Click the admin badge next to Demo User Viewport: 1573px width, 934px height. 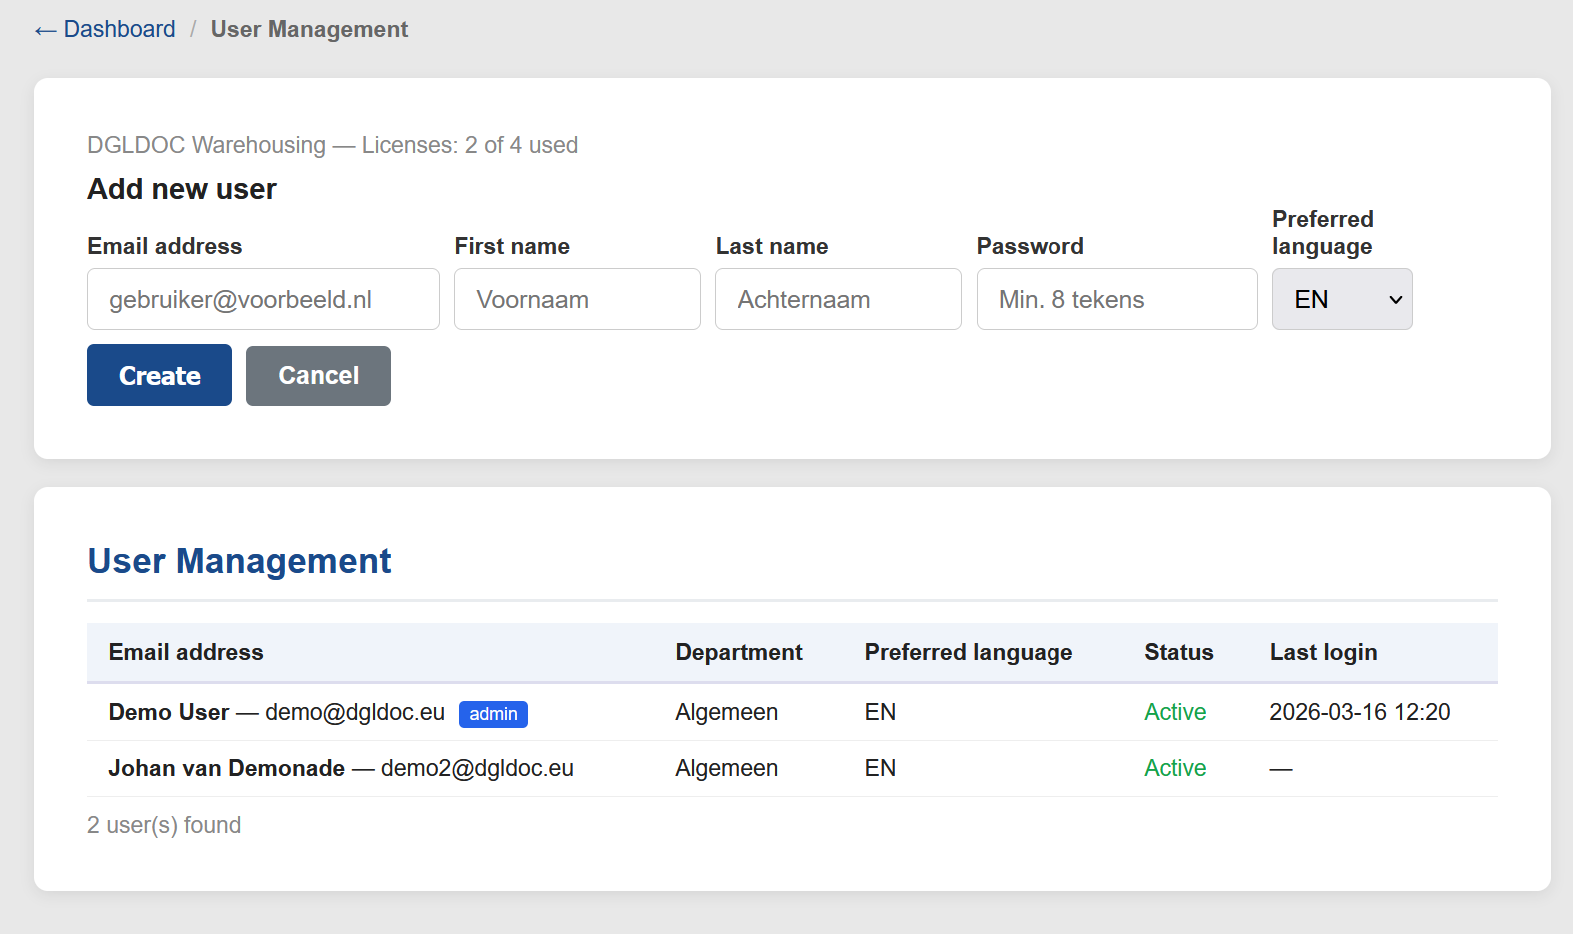click(493, 714)
